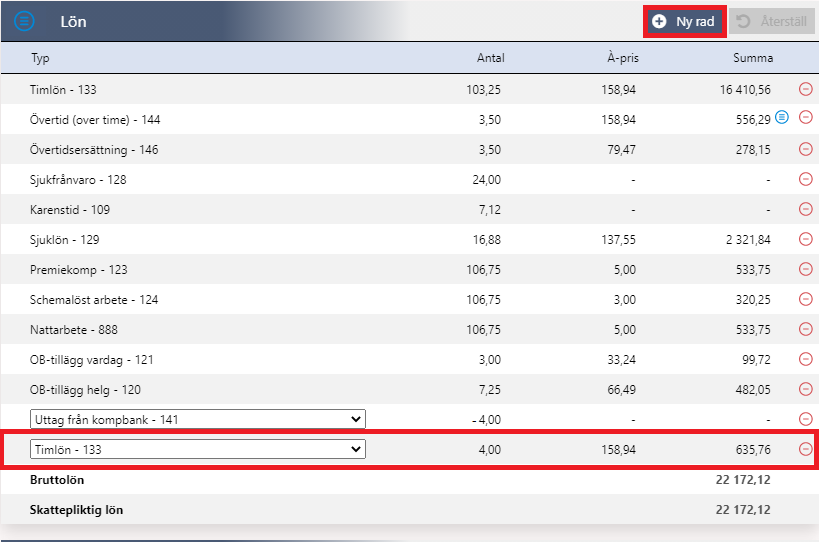Remove the Karenstid - 109 row
Image resolution: width=819 pixels, height=542 pixels.
pos(806,209)
